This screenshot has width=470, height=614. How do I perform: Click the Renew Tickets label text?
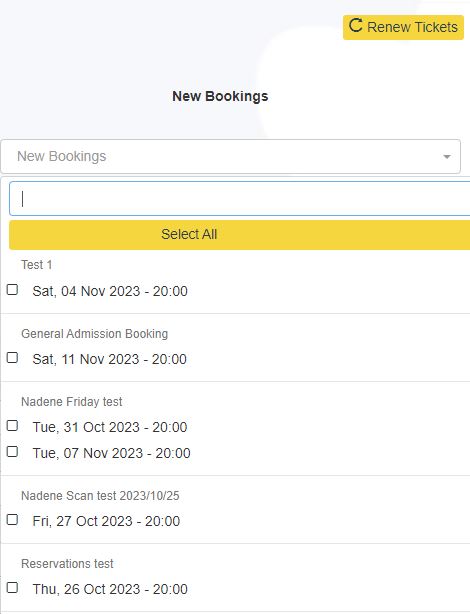coord(412,27)
